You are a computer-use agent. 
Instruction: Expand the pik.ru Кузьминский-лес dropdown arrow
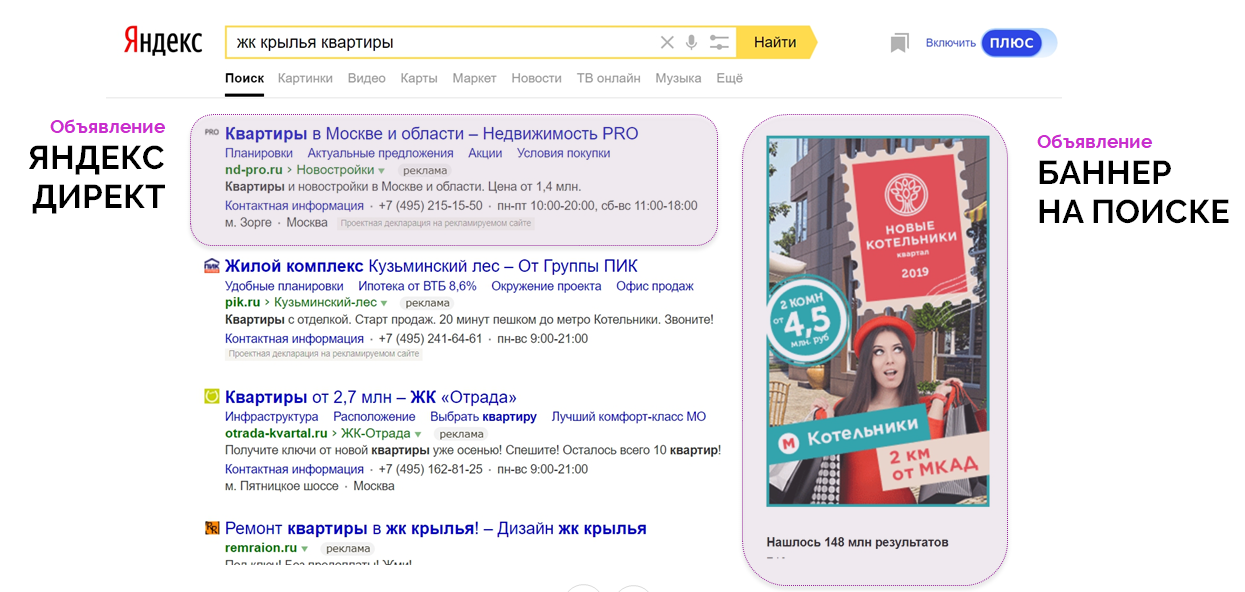click(384, 303)
